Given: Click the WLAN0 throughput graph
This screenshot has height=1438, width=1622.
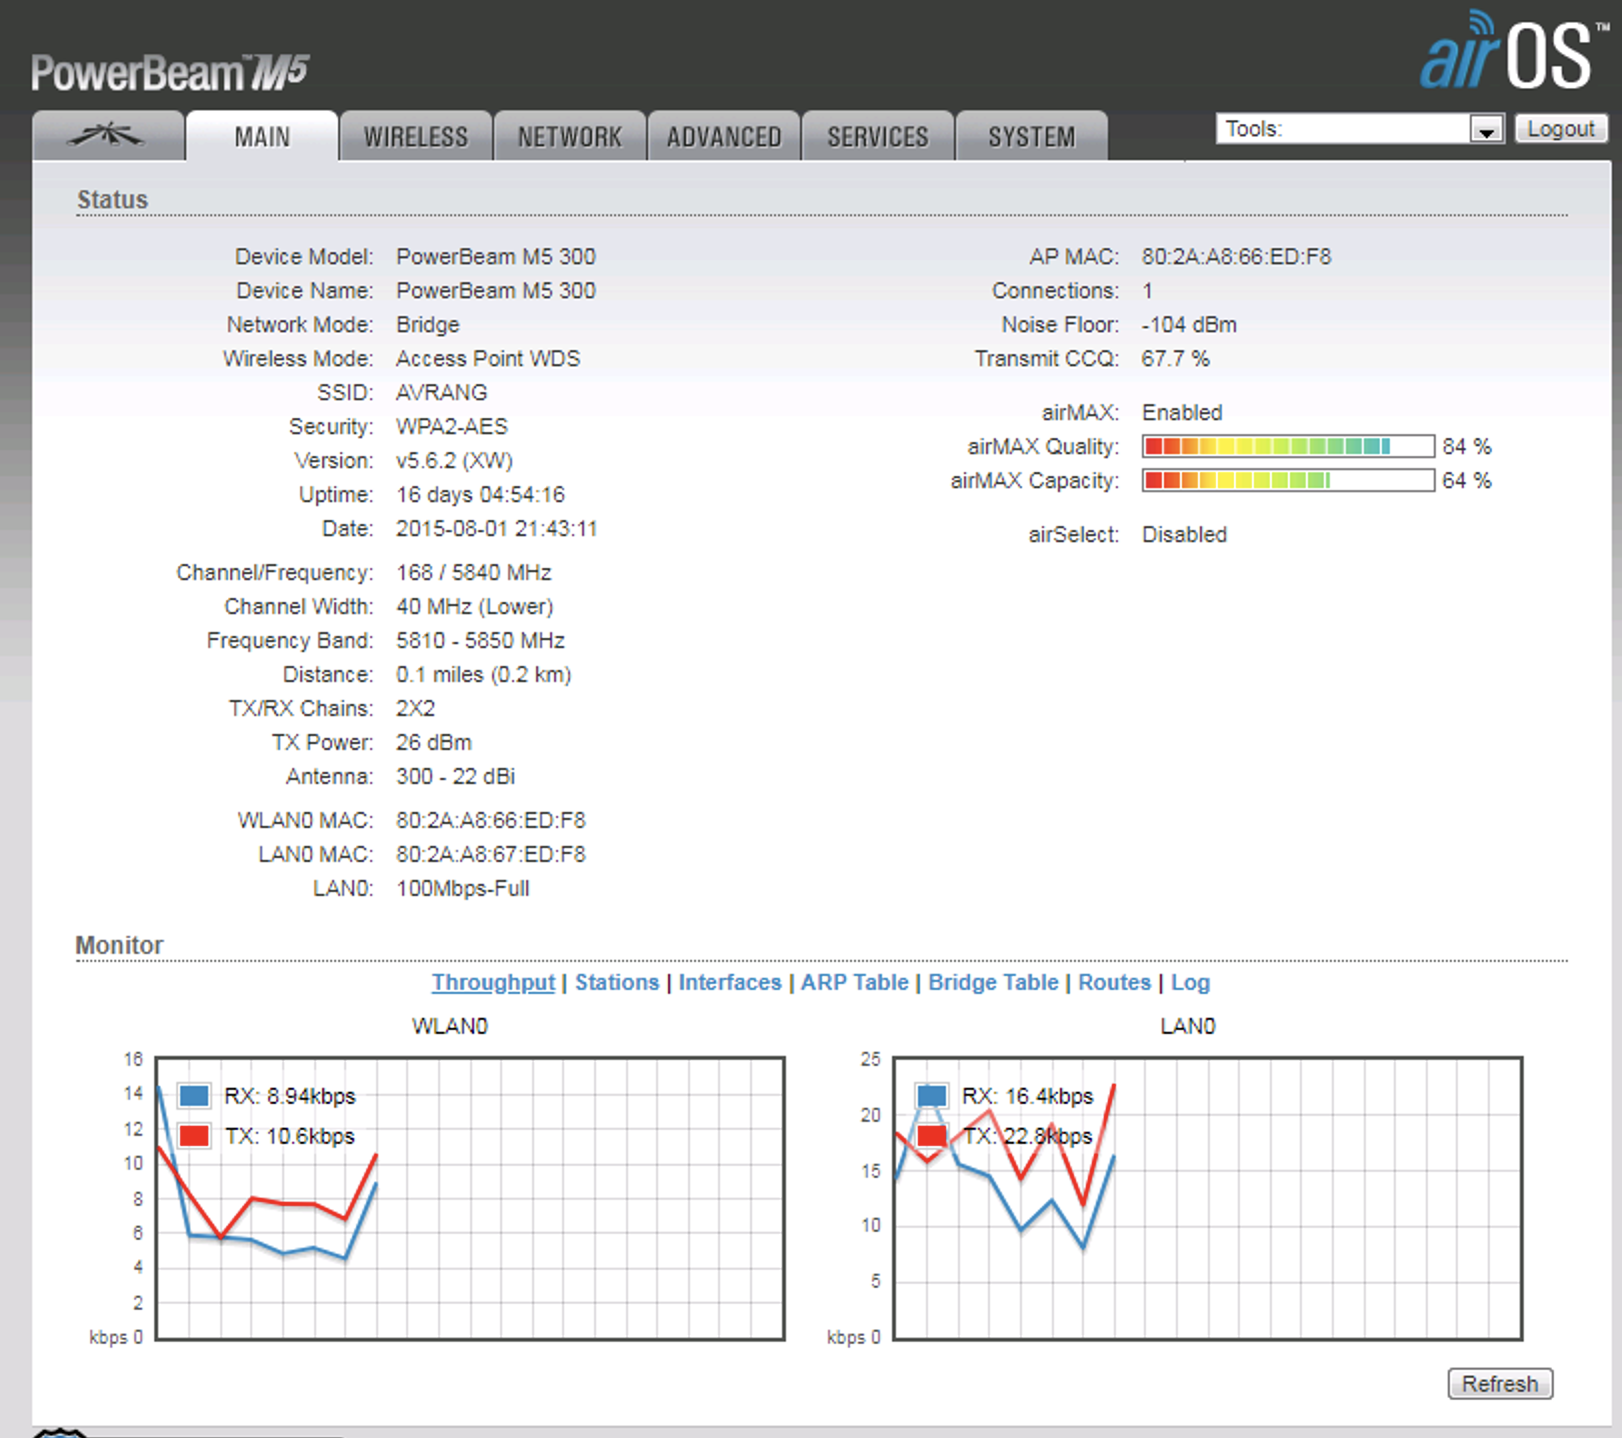Looking at the screenshot, I should (470, 1198).
